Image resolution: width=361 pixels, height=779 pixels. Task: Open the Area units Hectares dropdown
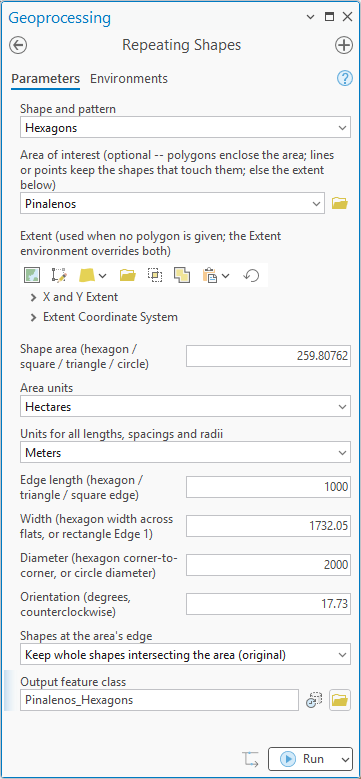pos(342,406)
